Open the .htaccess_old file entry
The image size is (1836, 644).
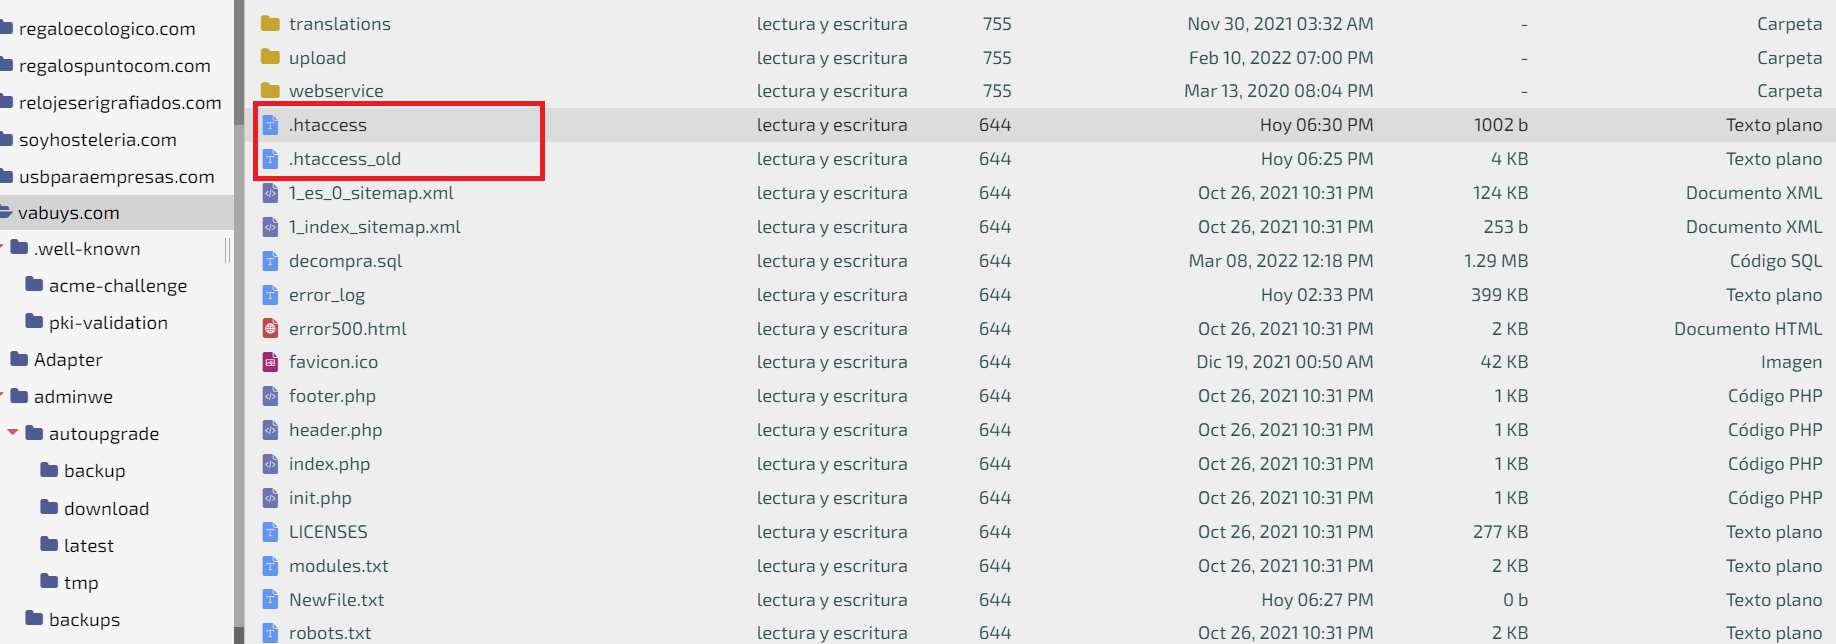click(344, 159)
